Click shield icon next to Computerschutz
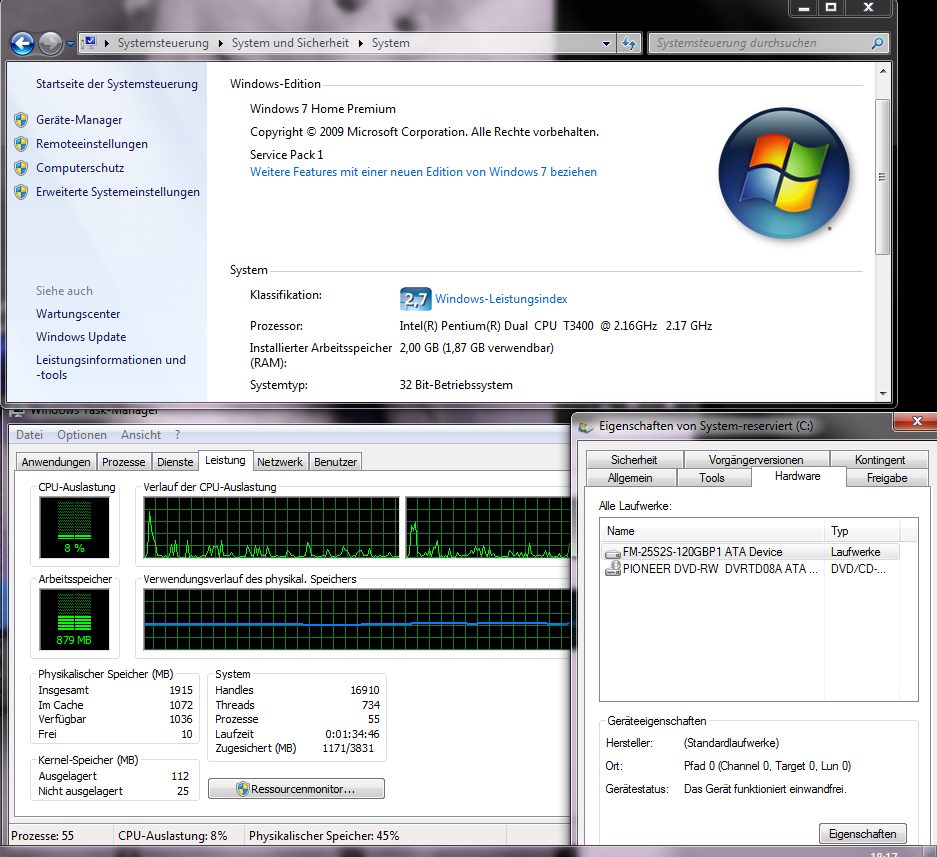The width and height of the screenshot is (937, 857). coord(21,168)
